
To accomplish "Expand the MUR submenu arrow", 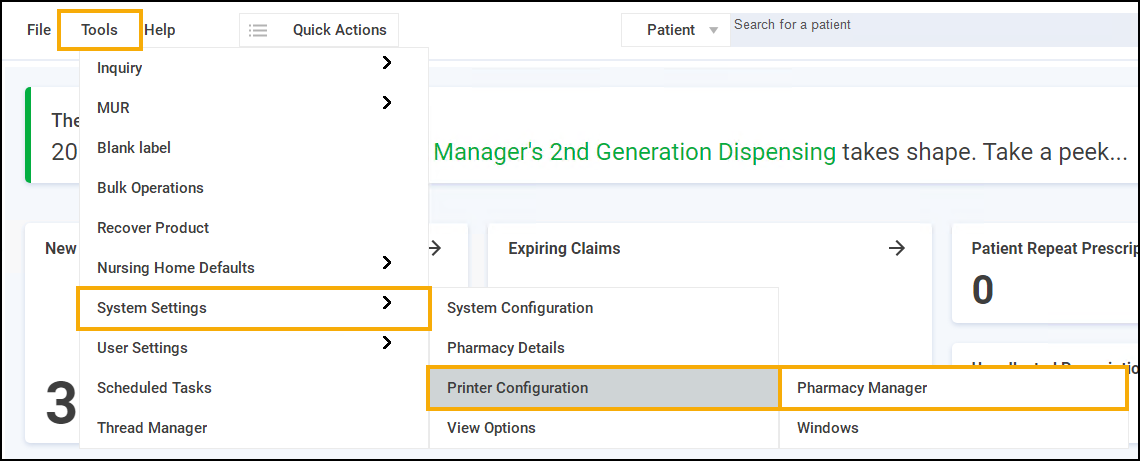I will click(x=387, y=103).
